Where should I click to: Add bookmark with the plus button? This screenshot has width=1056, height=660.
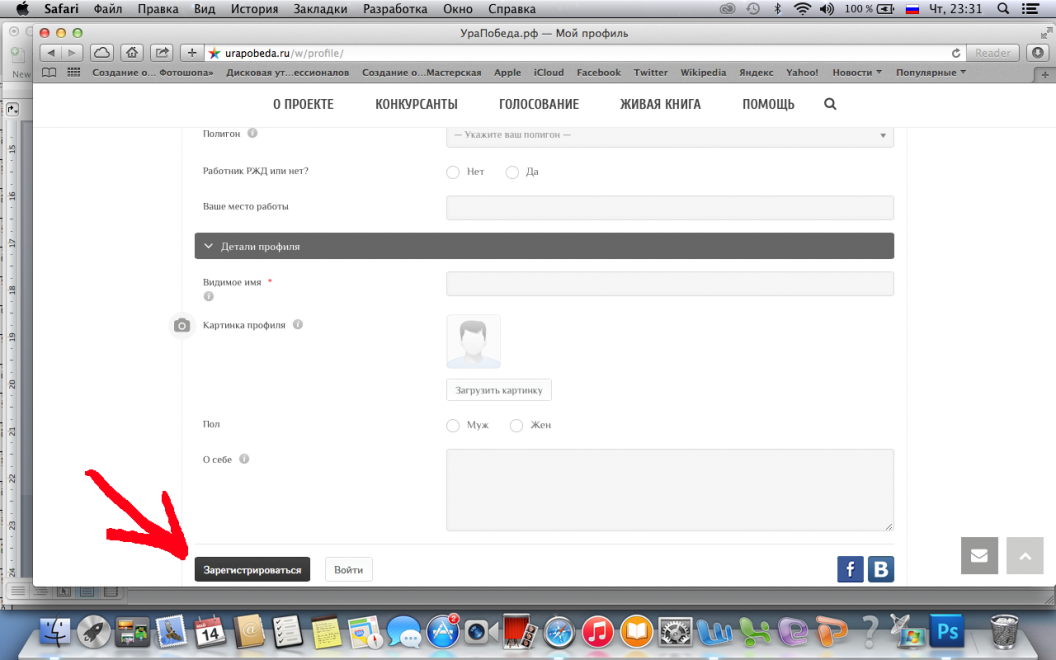[192, 53]
